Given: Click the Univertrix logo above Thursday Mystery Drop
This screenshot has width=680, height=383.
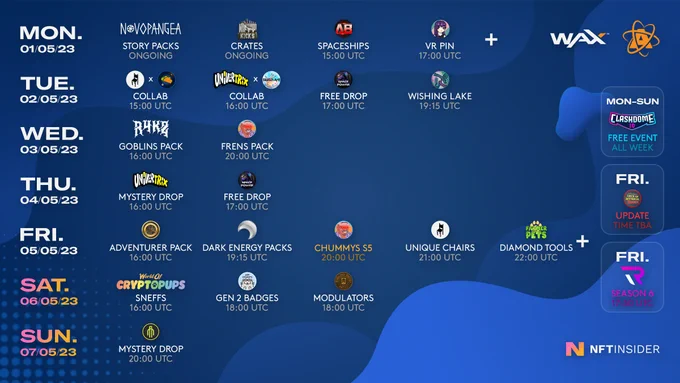Looking at the screenshot, I should coord(150,180).
